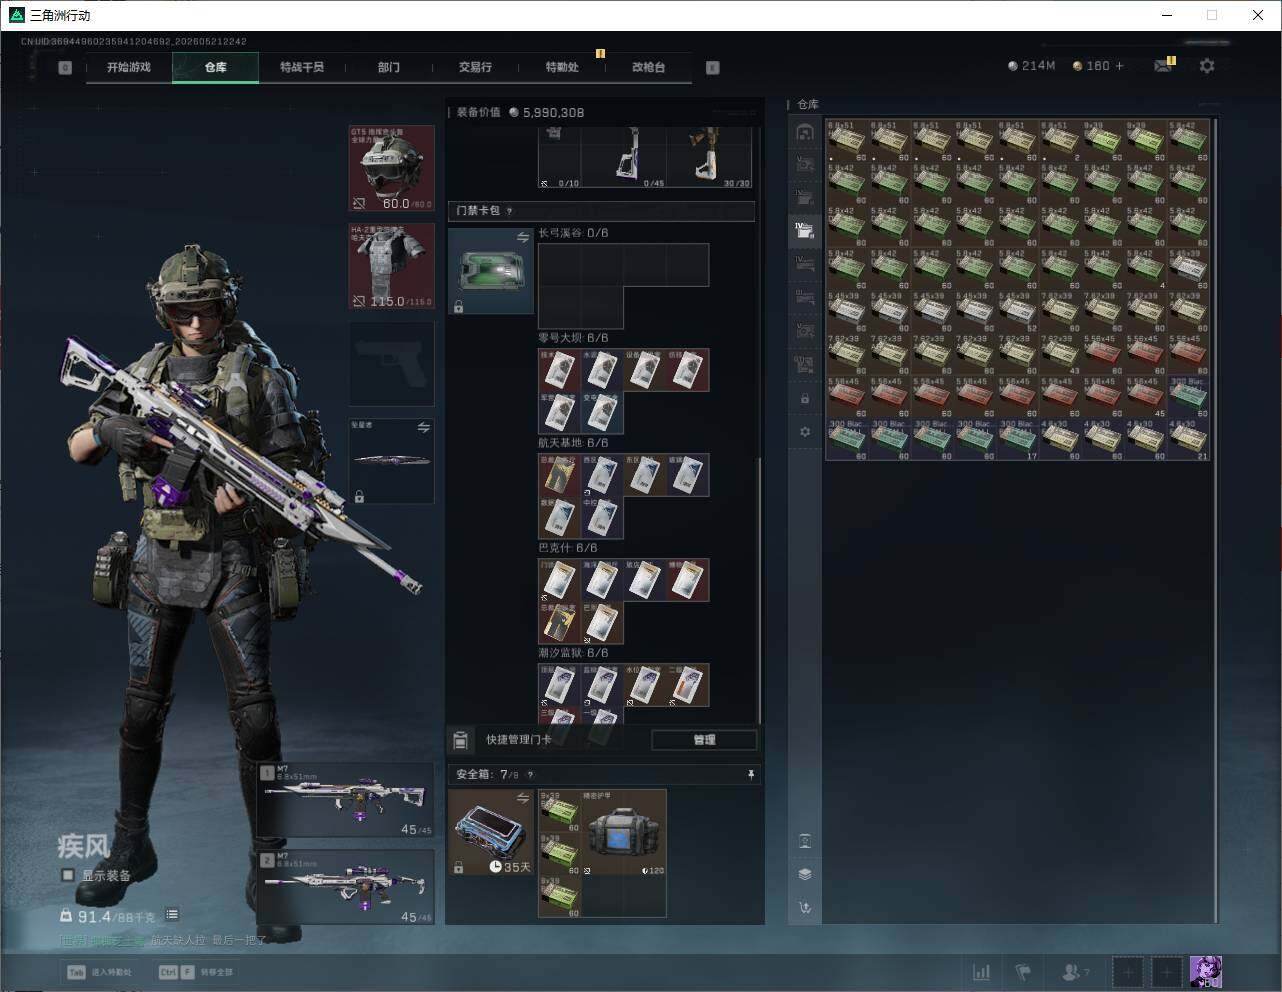Click the warehouse vertical scrollbar
Screen dimensions: 1282x992
[1216, 520]
